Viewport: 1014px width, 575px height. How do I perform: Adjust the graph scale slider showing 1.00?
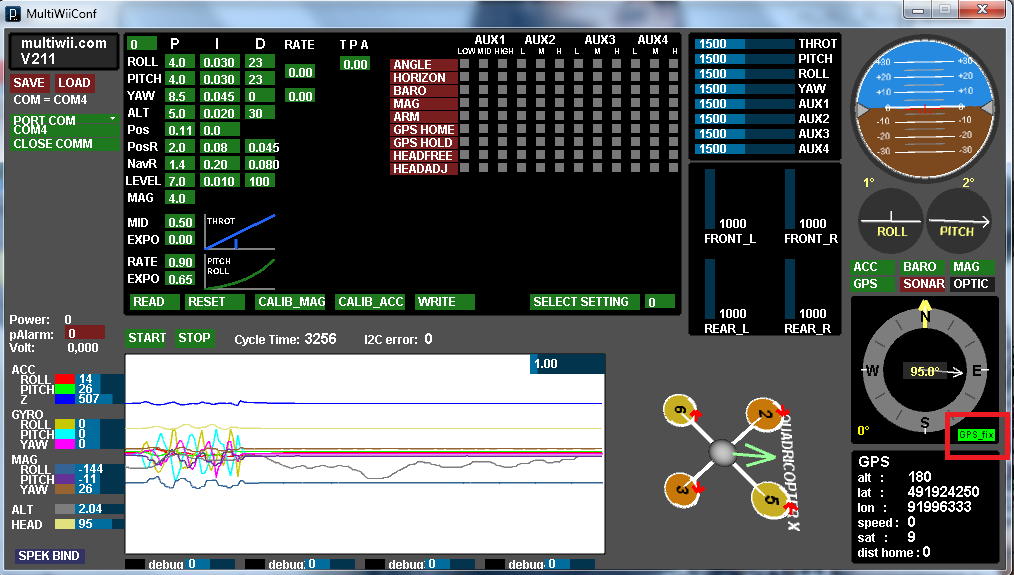coord(566,364)
